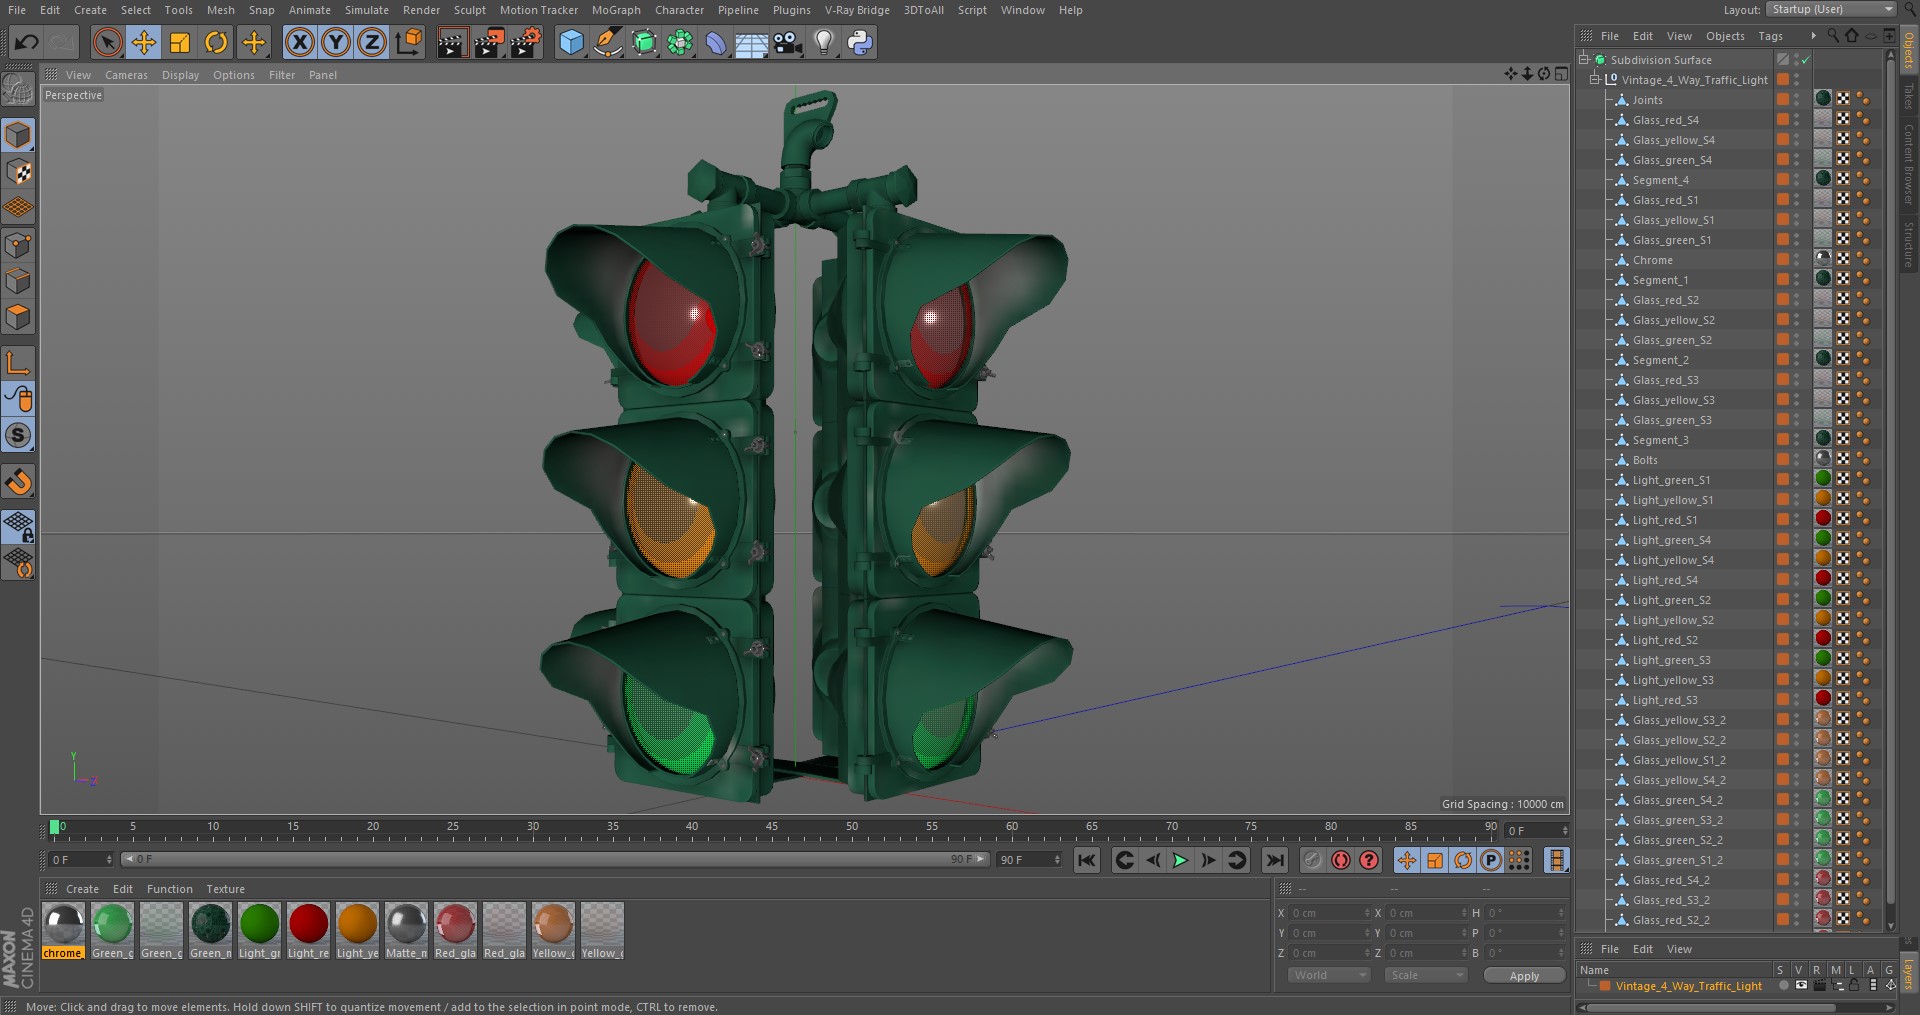
Task: Select the Light_green_S1 object
Action: coord(1671,480)
